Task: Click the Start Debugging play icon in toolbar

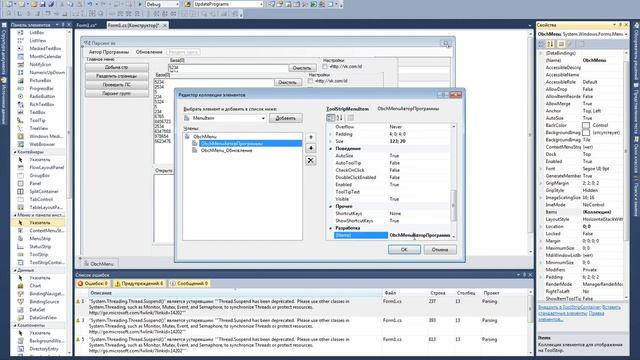Action: click(x=140, y=4)
